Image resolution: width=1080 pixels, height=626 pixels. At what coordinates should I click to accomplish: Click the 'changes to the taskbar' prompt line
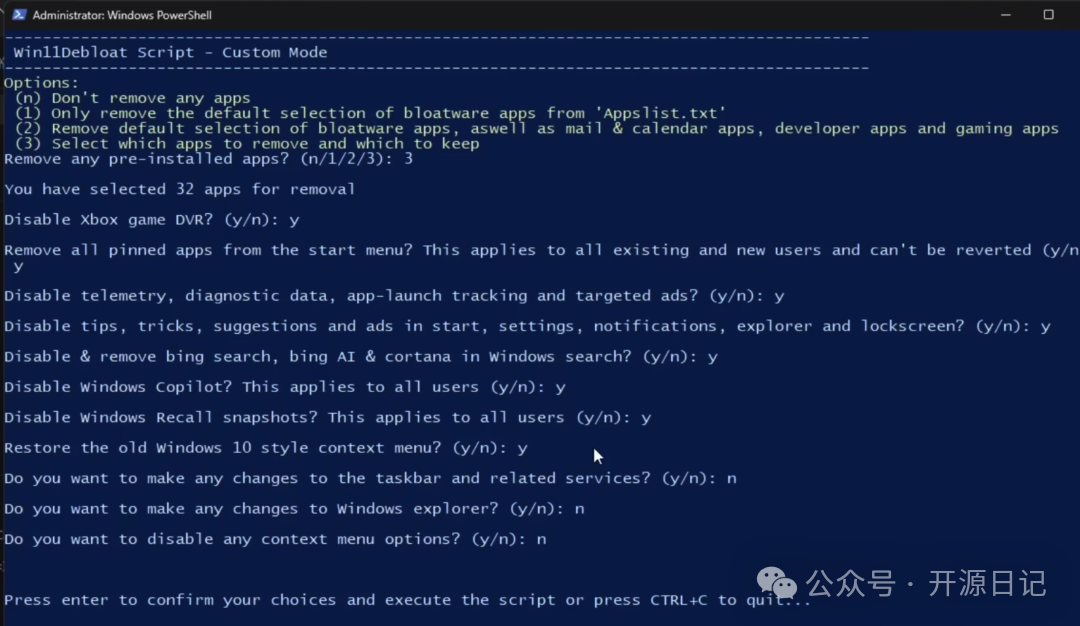(x=370, y=478)
